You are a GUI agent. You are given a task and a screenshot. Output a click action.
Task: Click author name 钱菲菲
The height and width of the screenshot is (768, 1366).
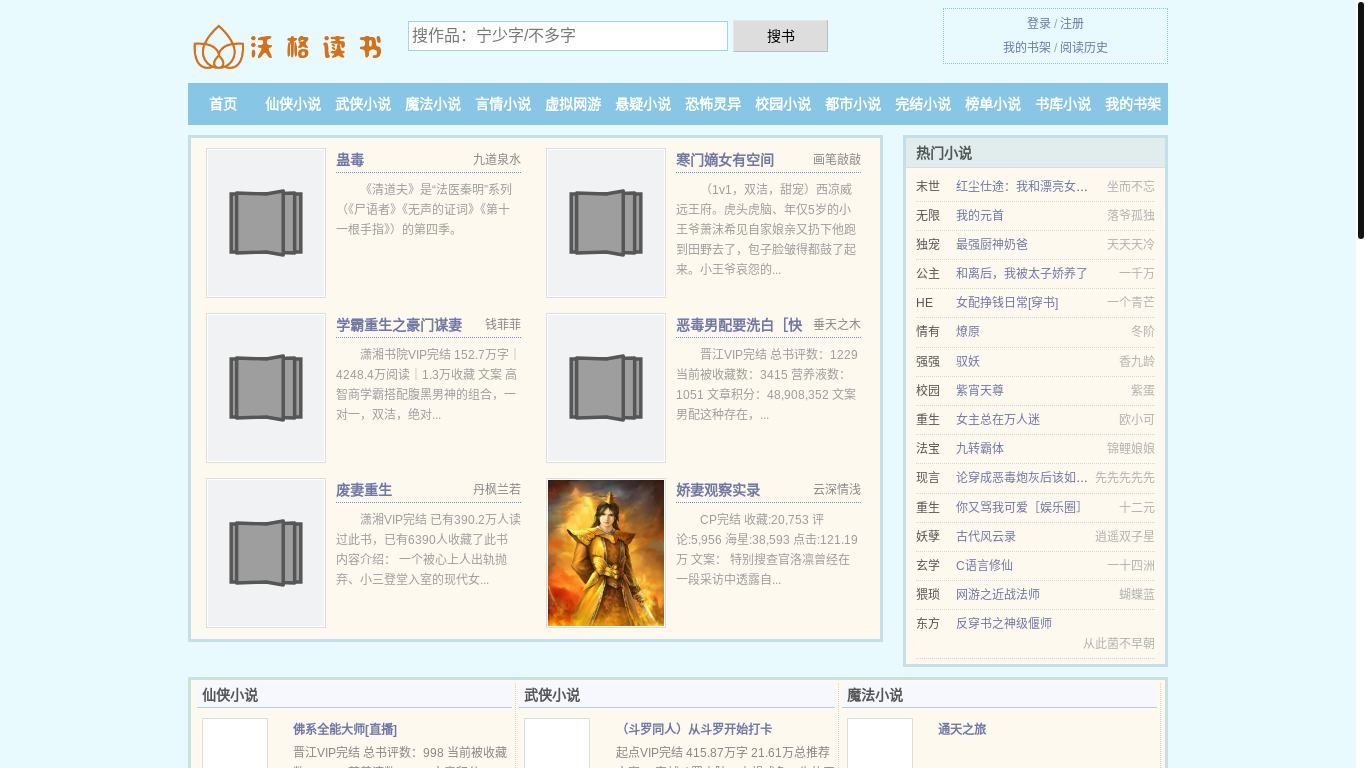pos(503,325)
